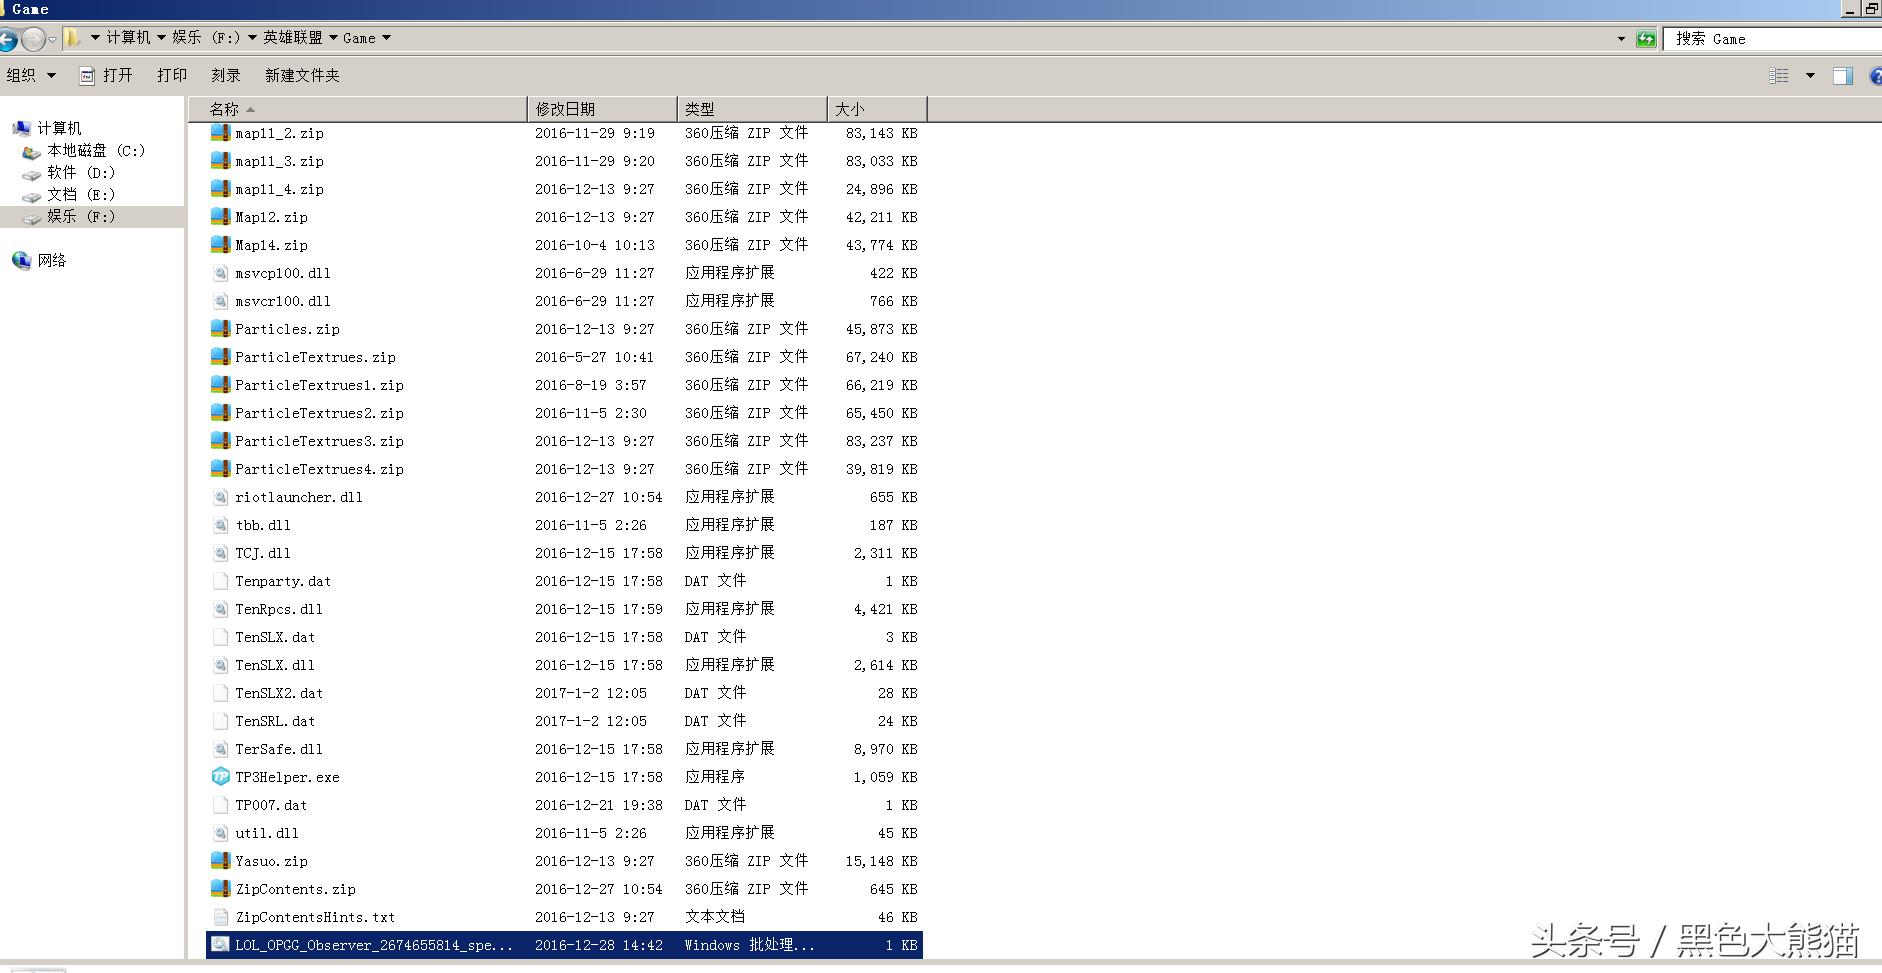Open the address bar history dropdown
The height and width of the screenshot is (973, 1882).
click(x=1621, y=39)
